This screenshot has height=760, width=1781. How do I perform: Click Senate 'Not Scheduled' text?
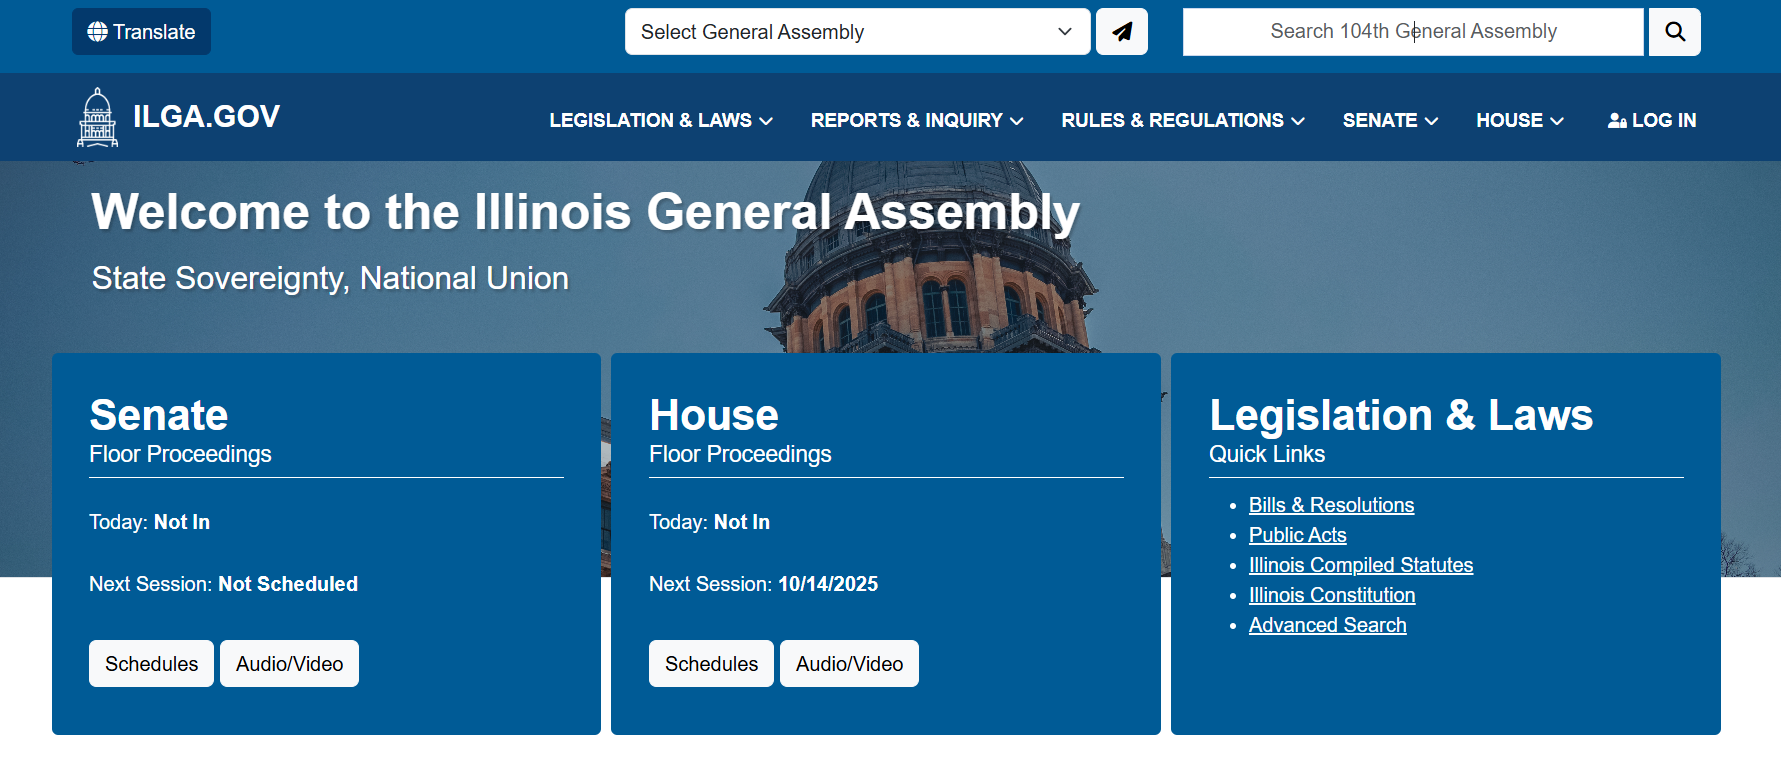288,584
